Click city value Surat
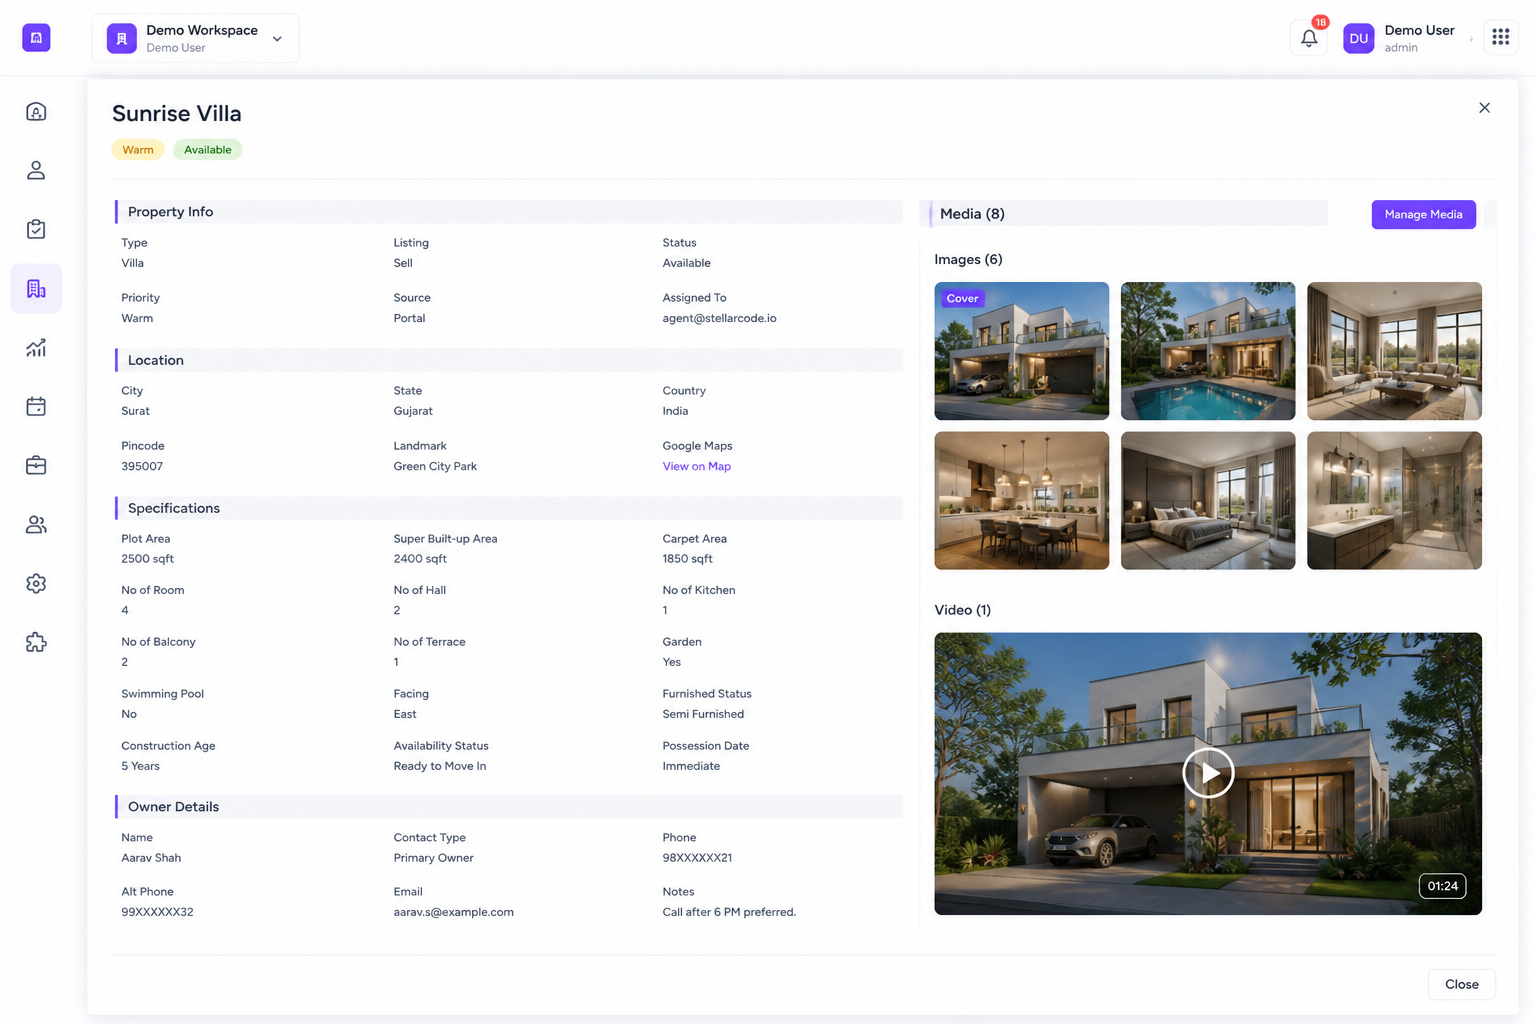Image resolution: width=1536 pixels, height=1024 pixels. pyautogui.click(x=135, y=411)
